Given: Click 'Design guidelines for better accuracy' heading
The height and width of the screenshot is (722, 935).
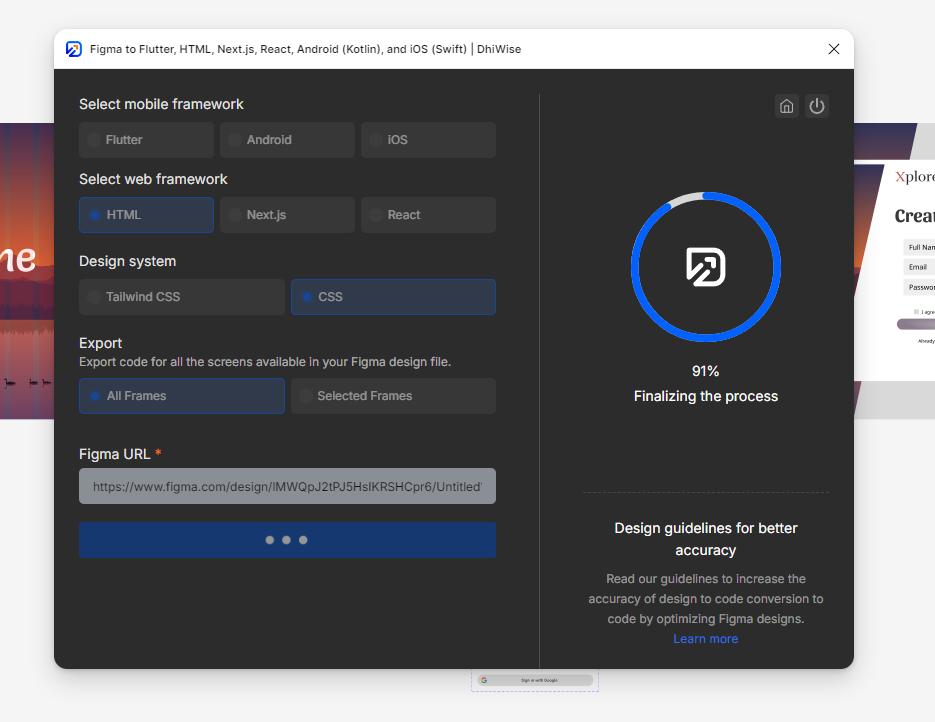Looking at the screenshot, I should point(705,539).
